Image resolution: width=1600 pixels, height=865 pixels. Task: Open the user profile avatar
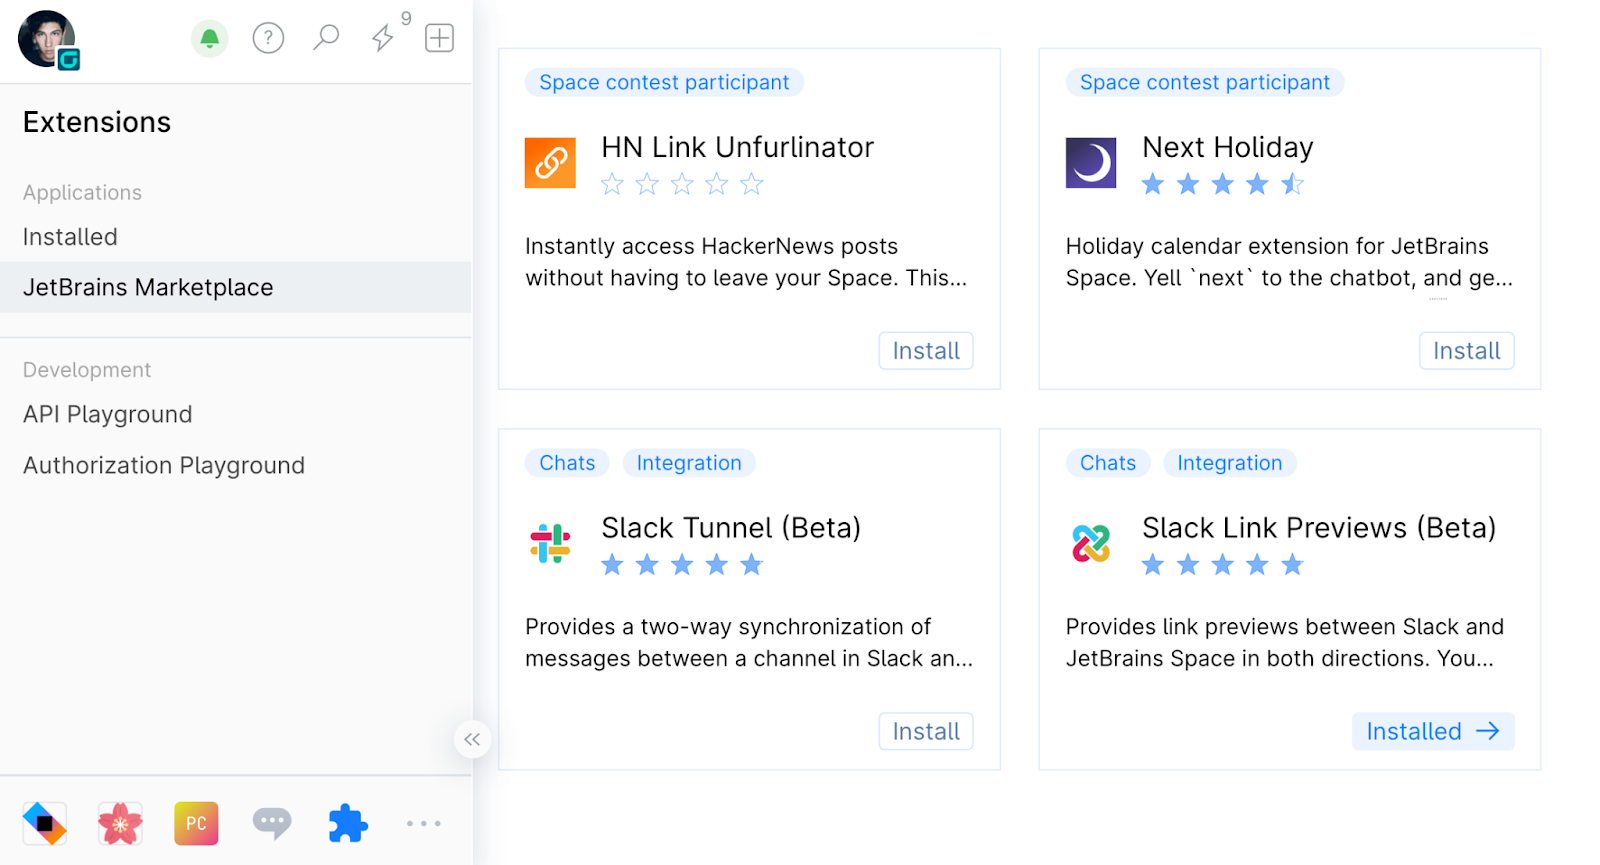[47, 40]
